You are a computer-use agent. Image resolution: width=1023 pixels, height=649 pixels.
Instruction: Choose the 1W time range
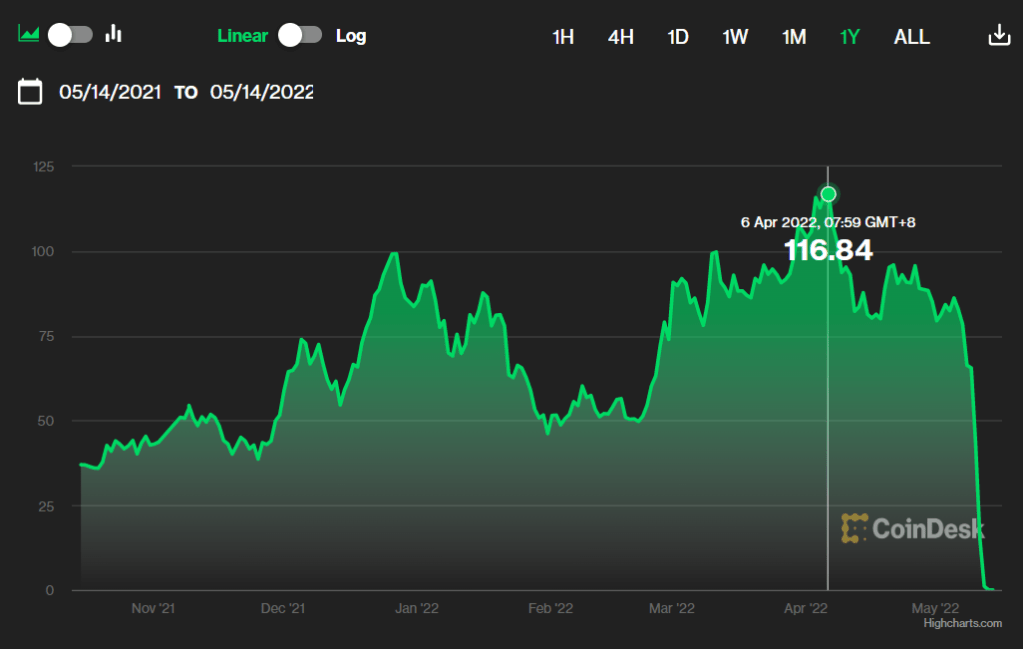735,37
